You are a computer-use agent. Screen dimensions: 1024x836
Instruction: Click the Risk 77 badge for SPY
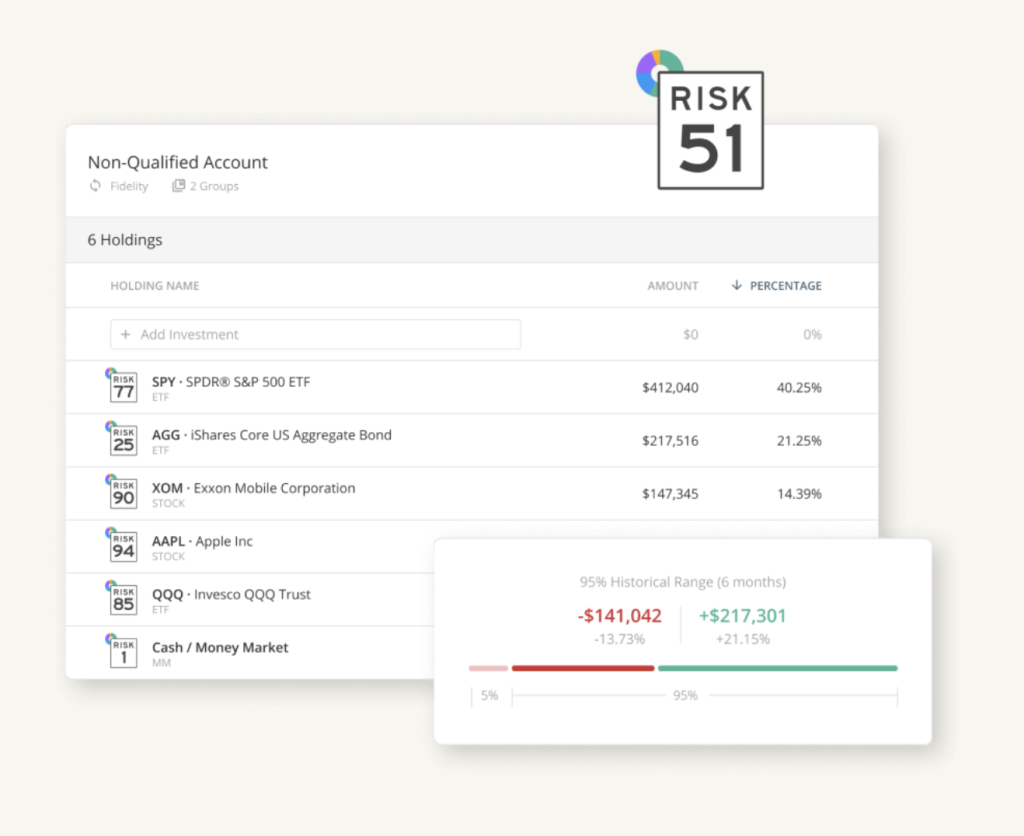click(123, 387)
